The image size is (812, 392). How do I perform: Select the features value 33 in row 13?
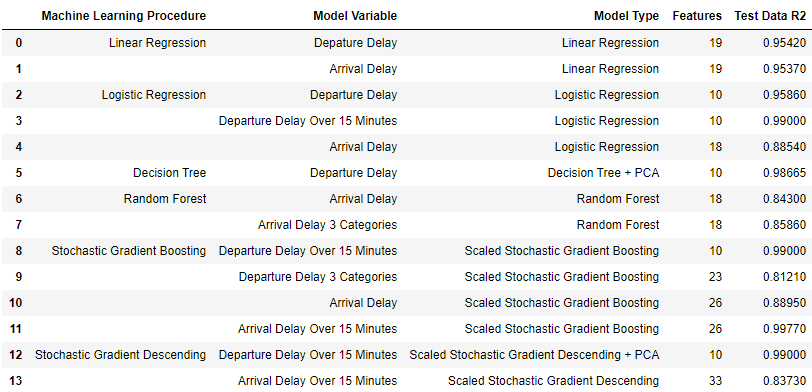pyautogui.click(x=715, y=381)
